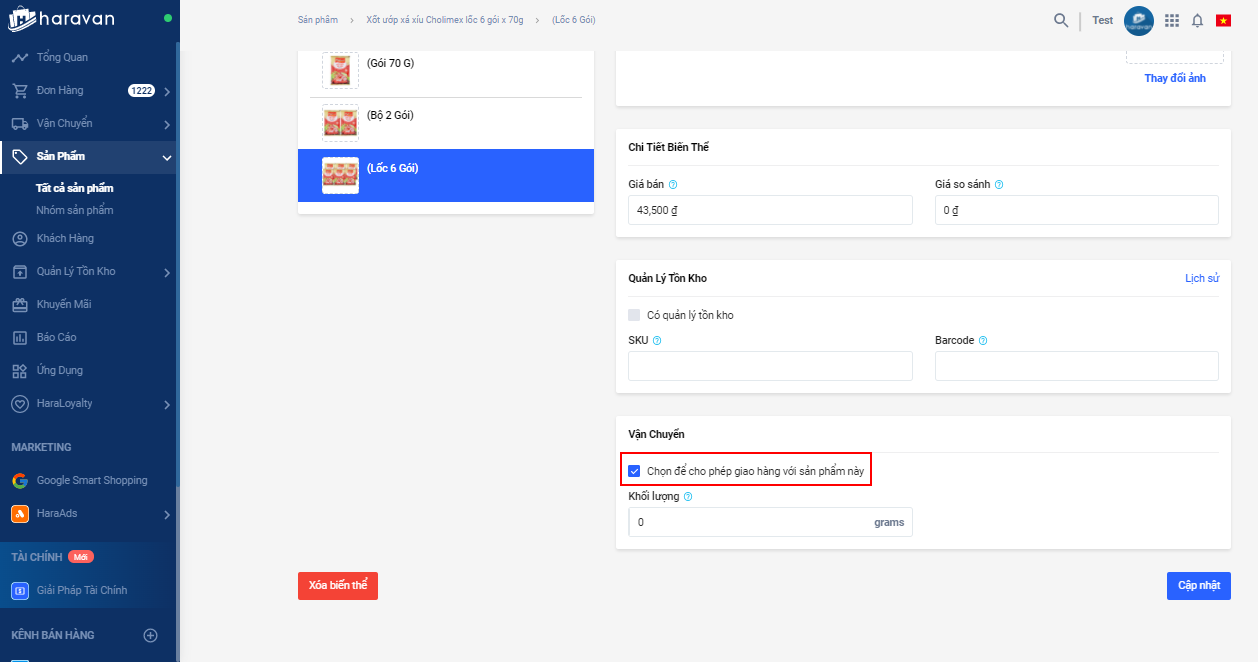Click the red Xóa biến thể button
This screenshot has height=662, width=1258.
[338, 586]
